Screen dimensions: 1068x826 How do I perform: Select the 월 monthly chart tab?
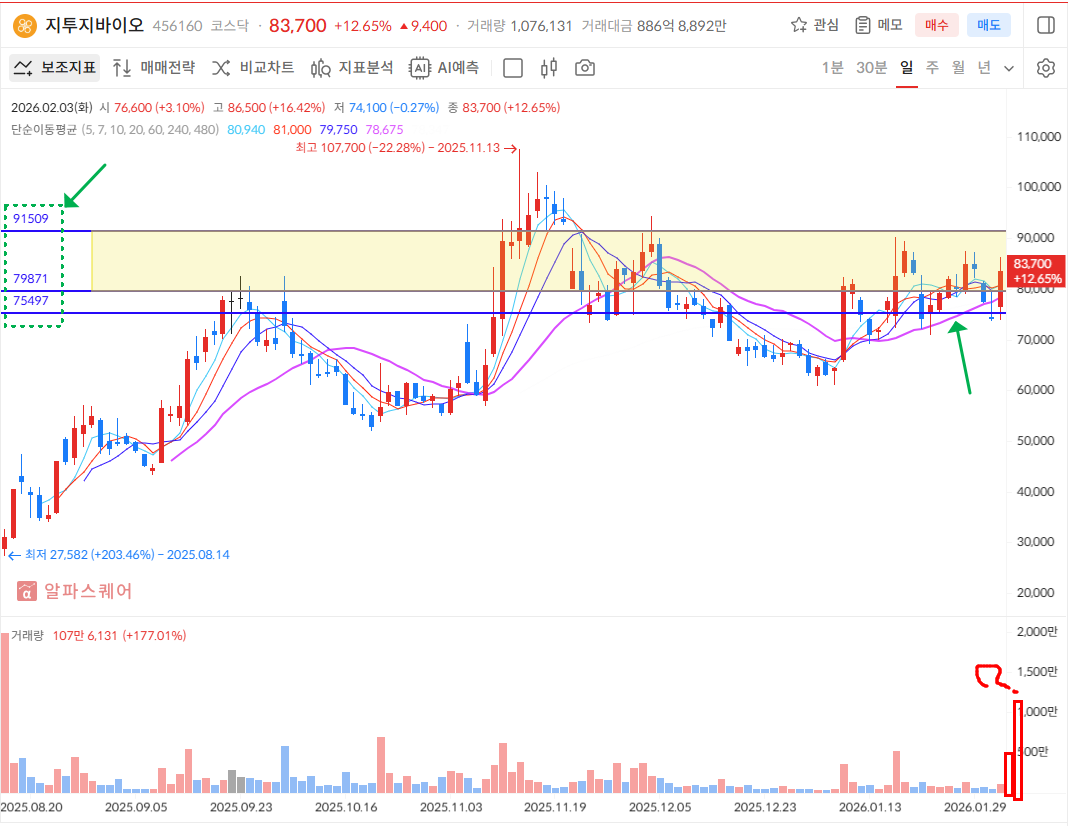[958, 68]
